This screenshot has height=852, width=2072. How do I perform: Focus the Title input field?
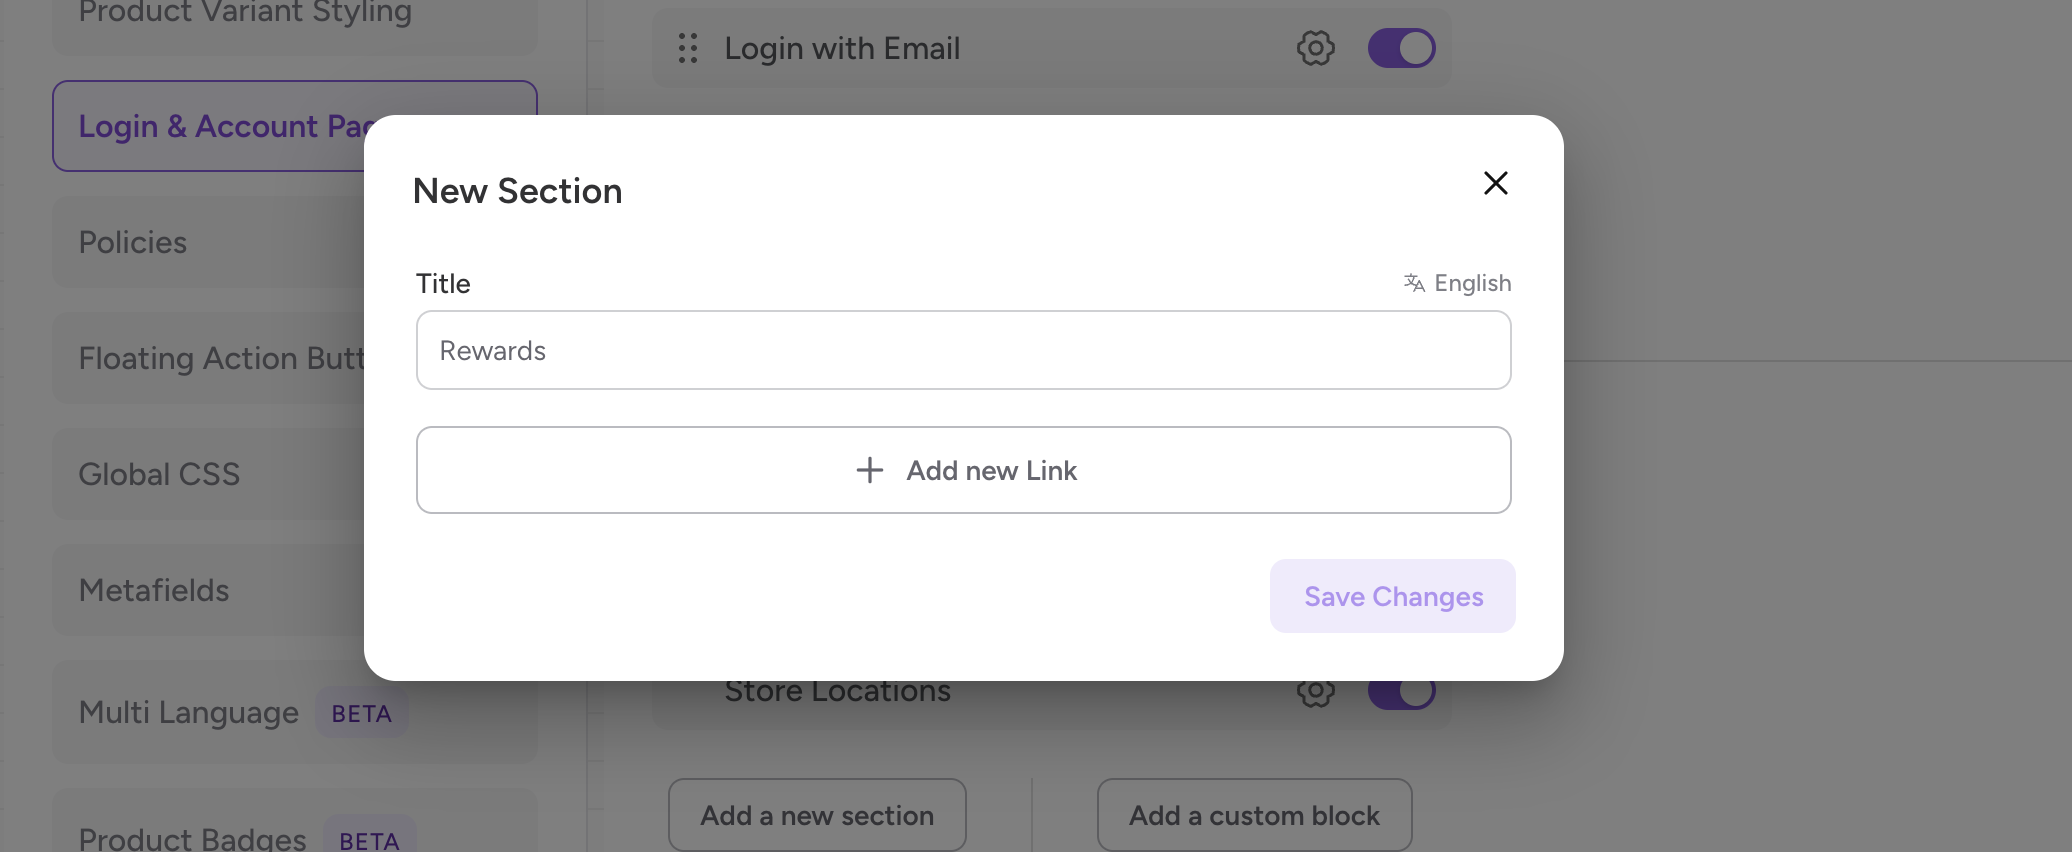963,350
